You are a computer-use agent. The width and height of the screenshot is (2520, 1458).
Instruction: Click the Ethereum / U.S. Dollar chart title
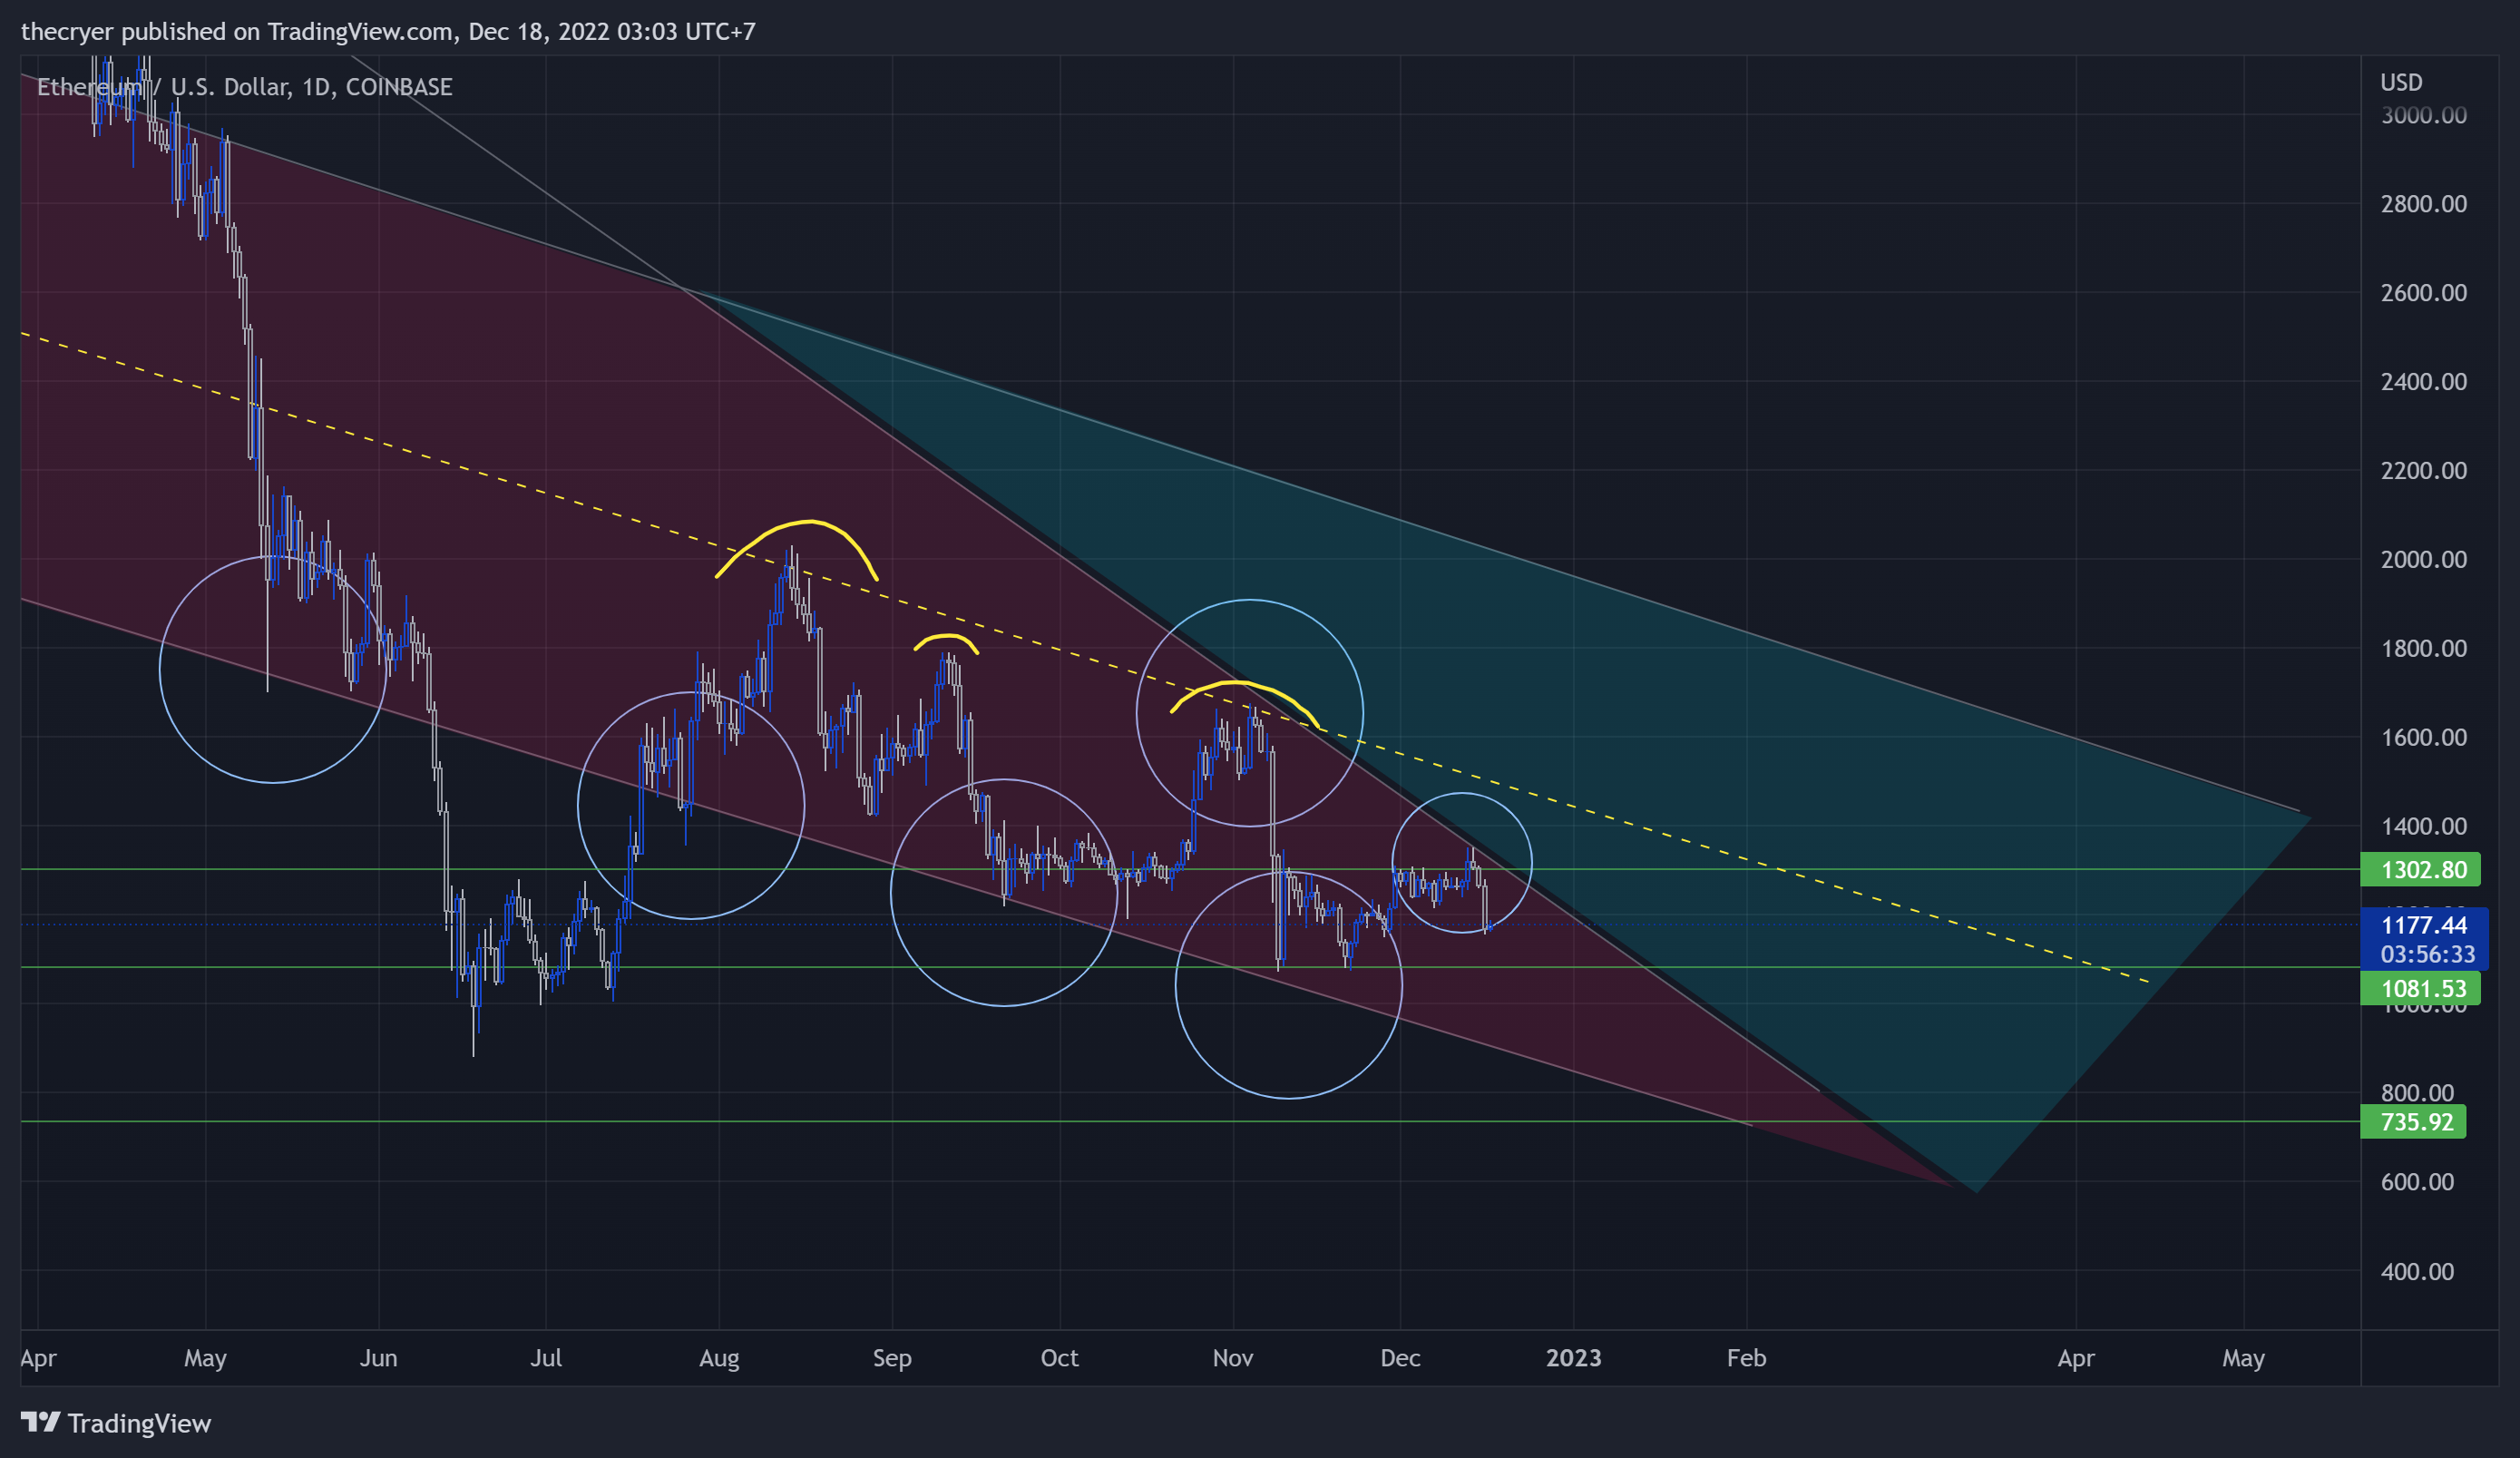pos(244,87)
